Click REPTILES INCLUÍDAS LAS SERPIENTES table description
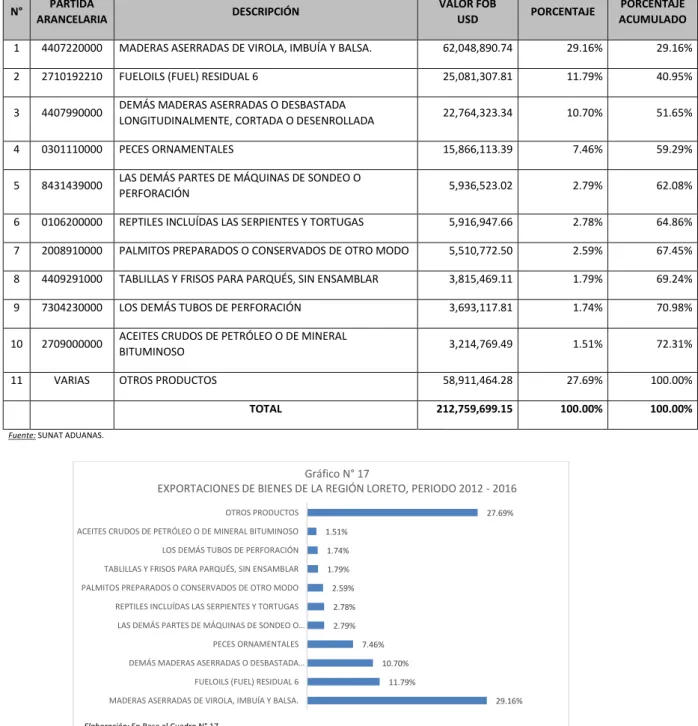Image resolution: width=698 pixels, height=726 pixels. [x=241, y=222]
